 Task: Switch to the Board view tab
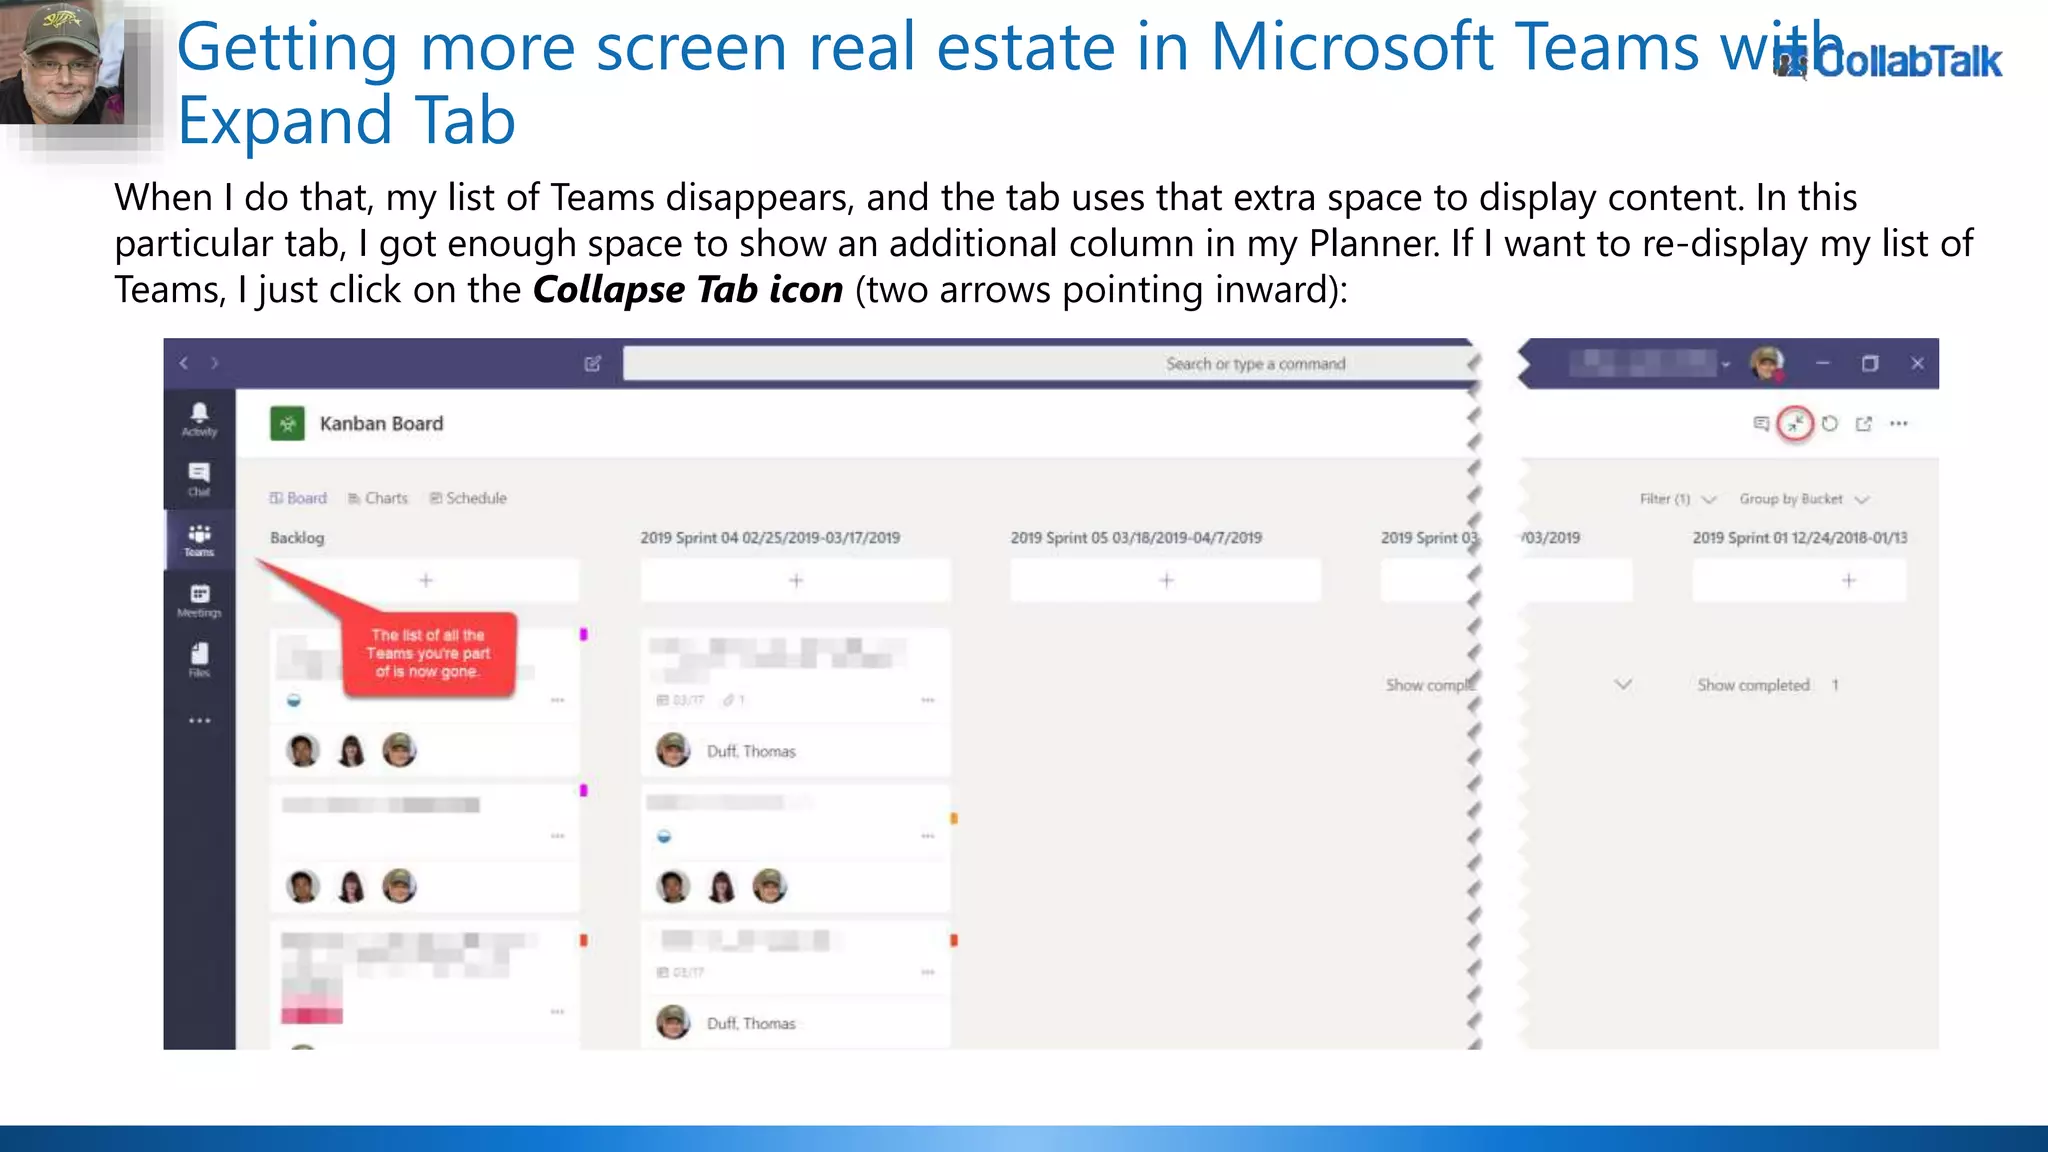pyautogui.click(x=298, y=498)
